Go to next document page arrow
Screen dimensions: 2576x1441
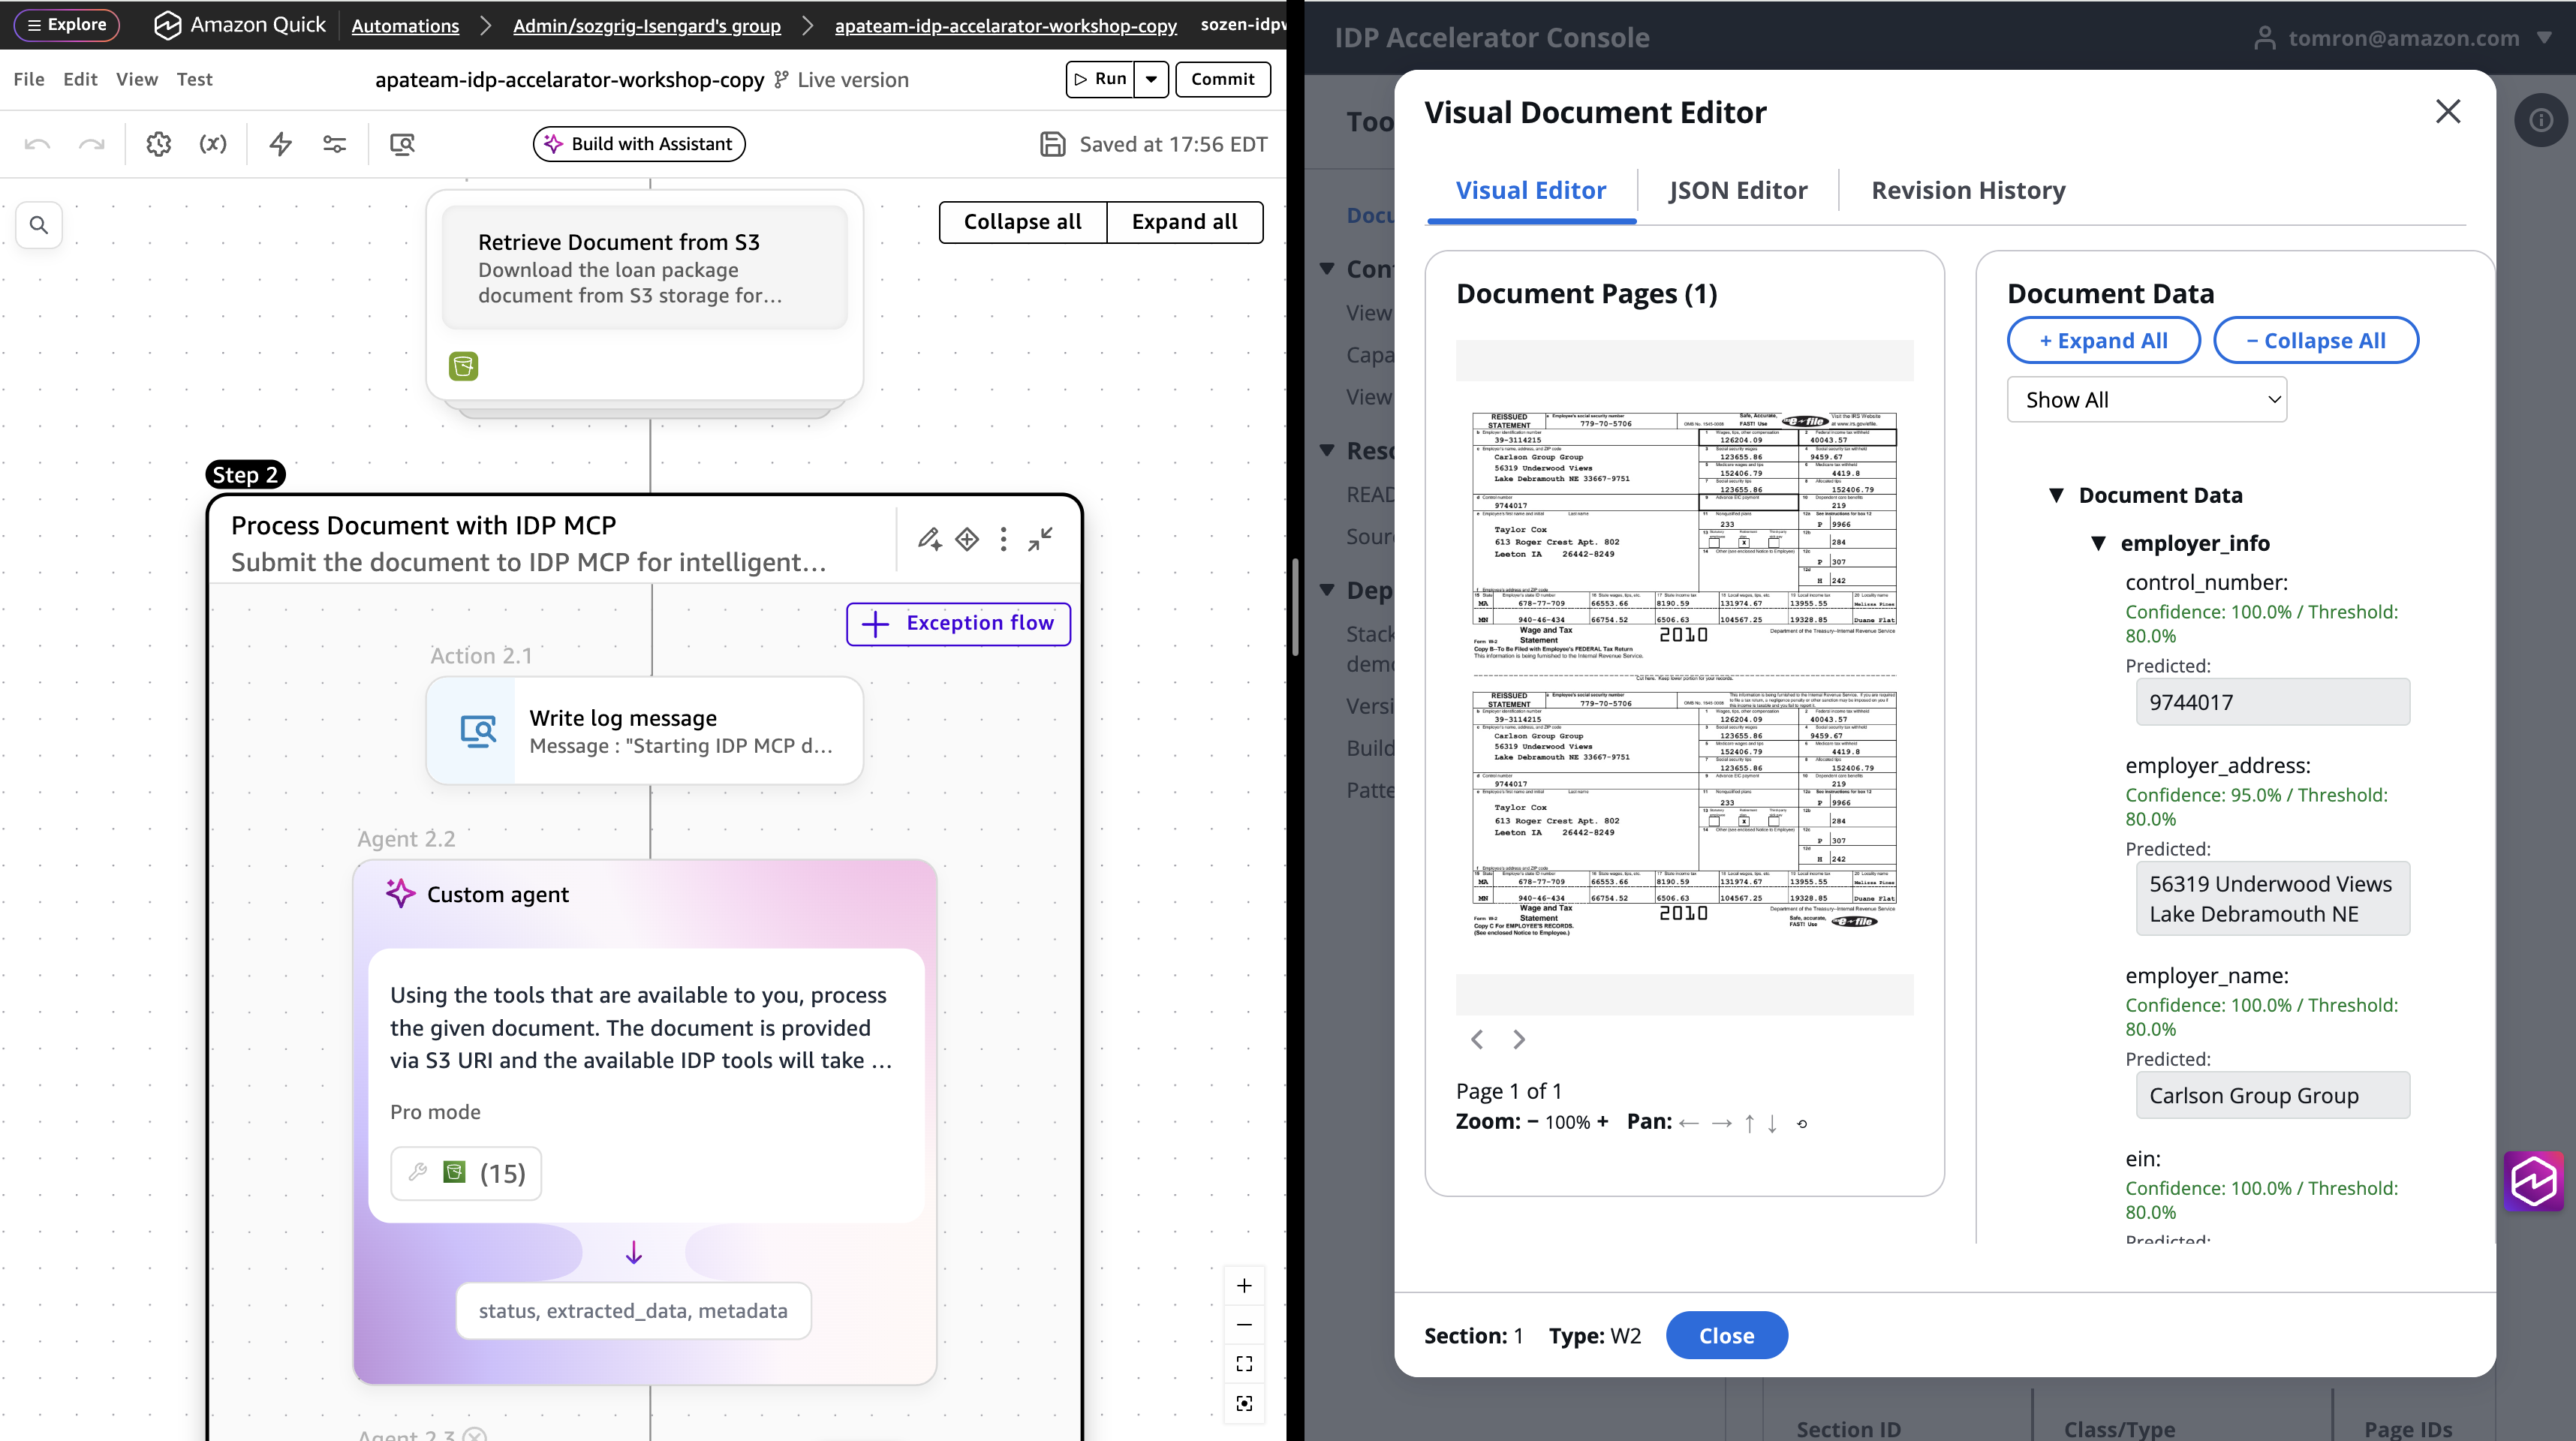(1519, 1040)
